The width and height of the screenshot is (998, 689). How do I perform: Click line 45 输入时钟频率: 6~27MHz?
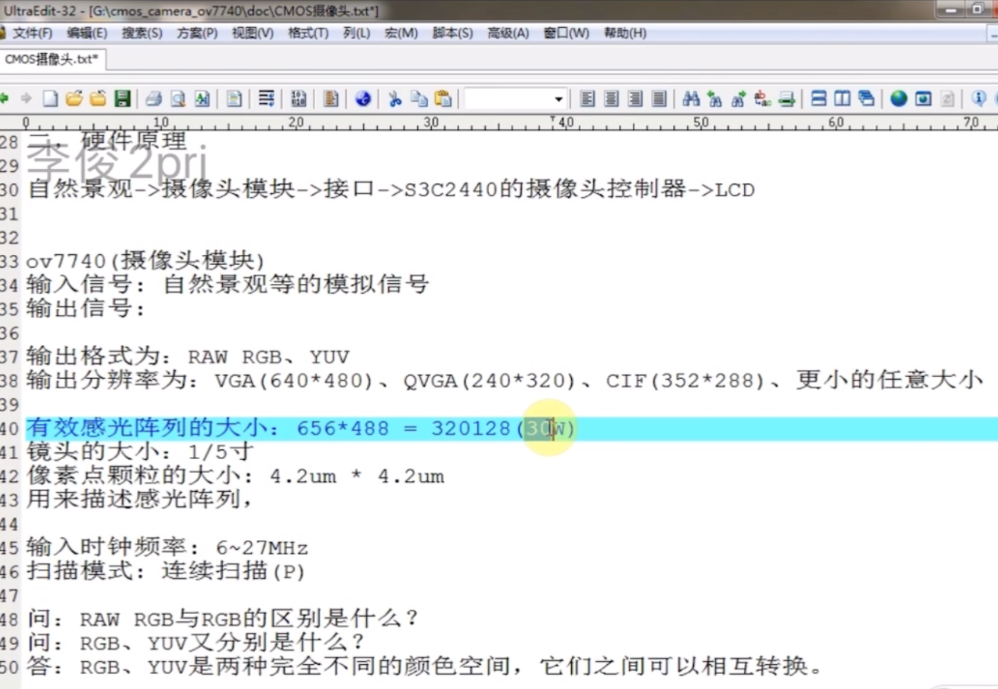(167, 547)
